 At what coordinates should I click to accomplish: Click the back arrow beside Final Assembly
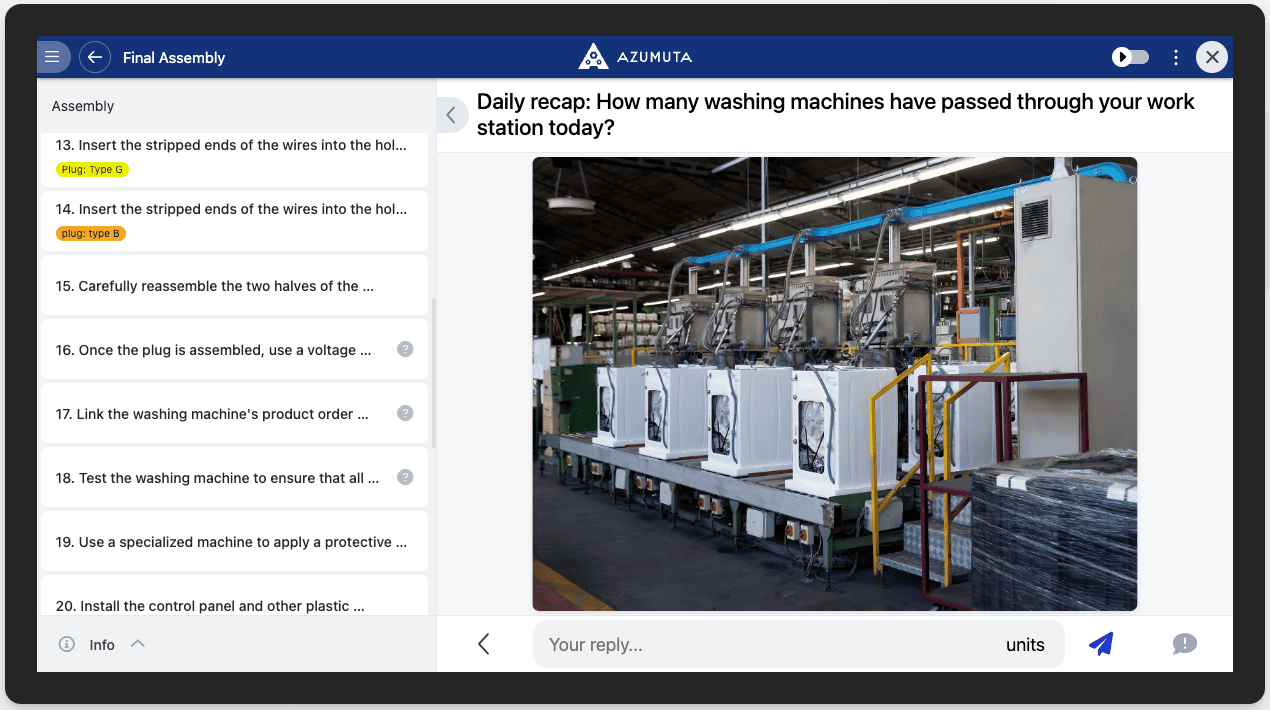(95, 57)
